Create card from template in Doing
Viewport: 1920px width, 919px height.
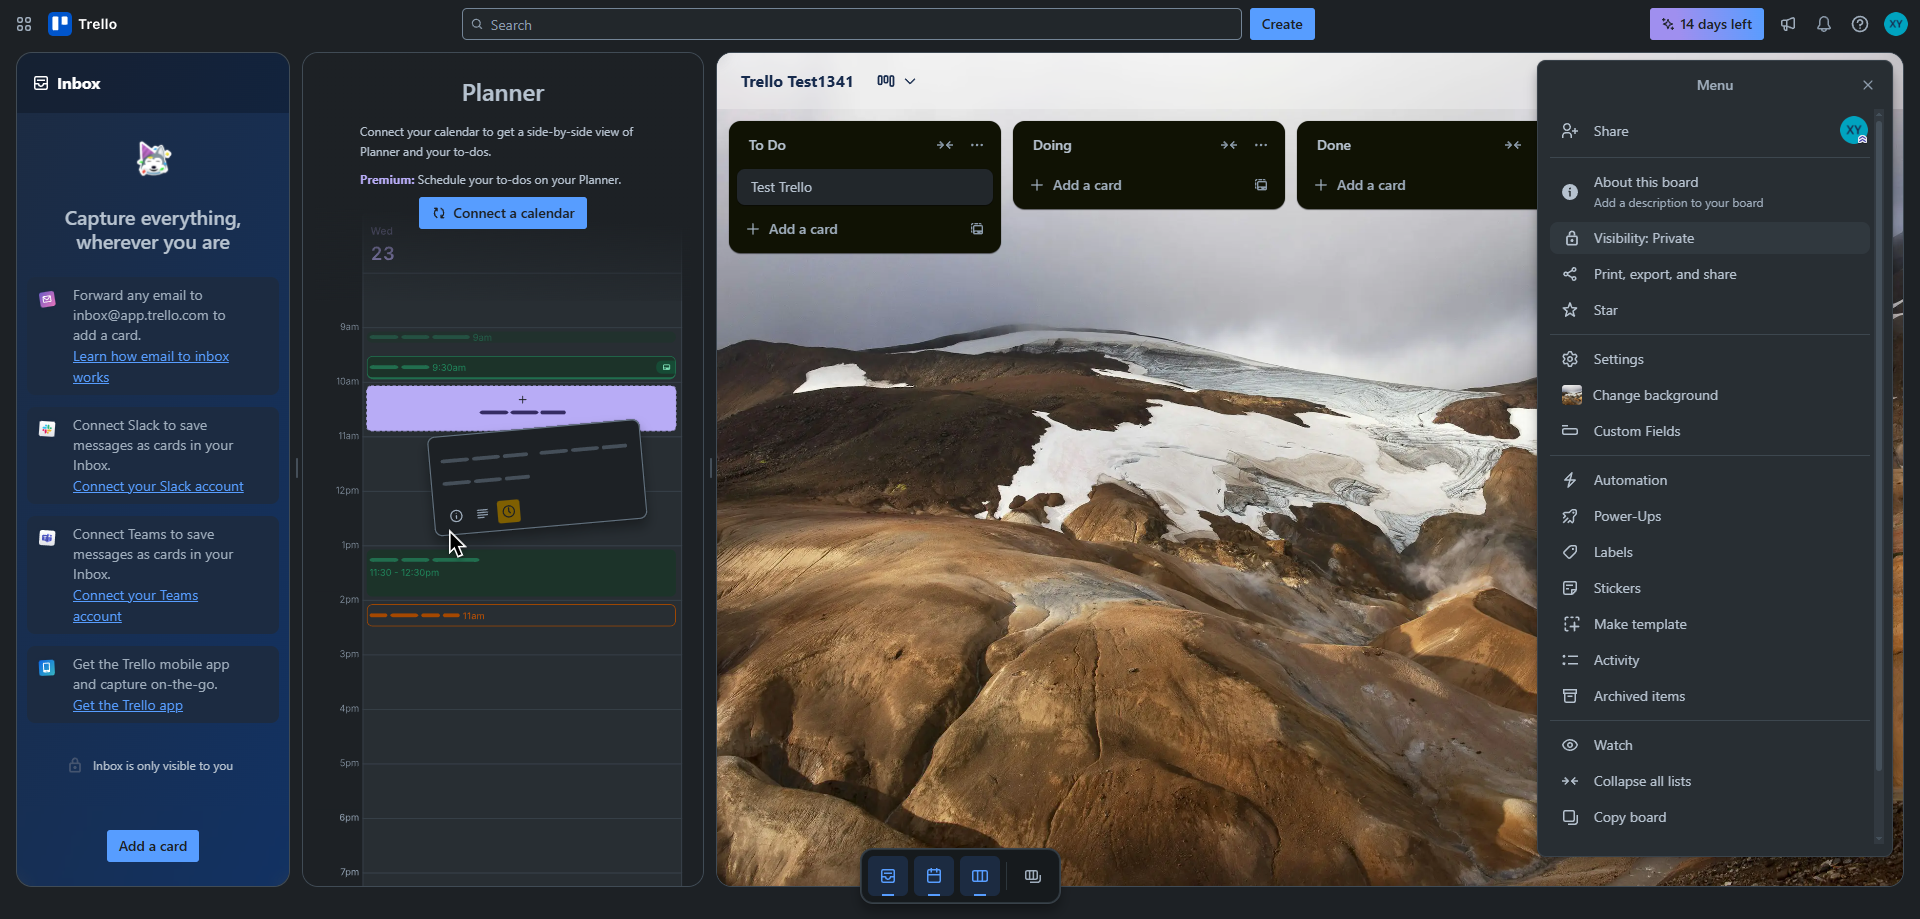point(1261,185)
